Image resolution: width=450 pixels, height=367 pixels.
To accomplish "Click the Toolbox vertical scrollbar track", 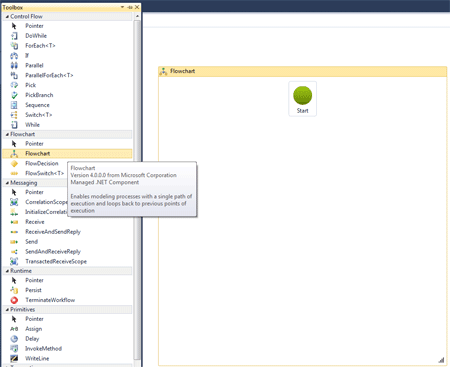I will click(137, 190).
